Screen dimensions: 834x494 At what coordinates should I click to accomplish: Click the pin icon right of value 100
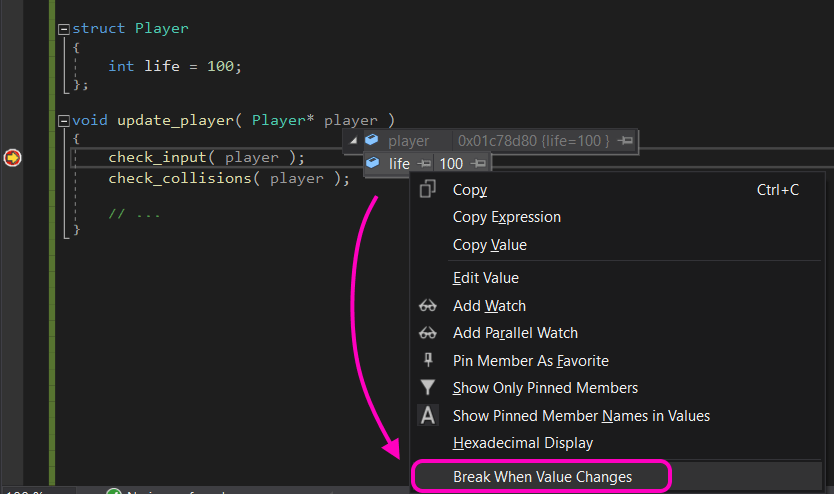click(479, 164)
